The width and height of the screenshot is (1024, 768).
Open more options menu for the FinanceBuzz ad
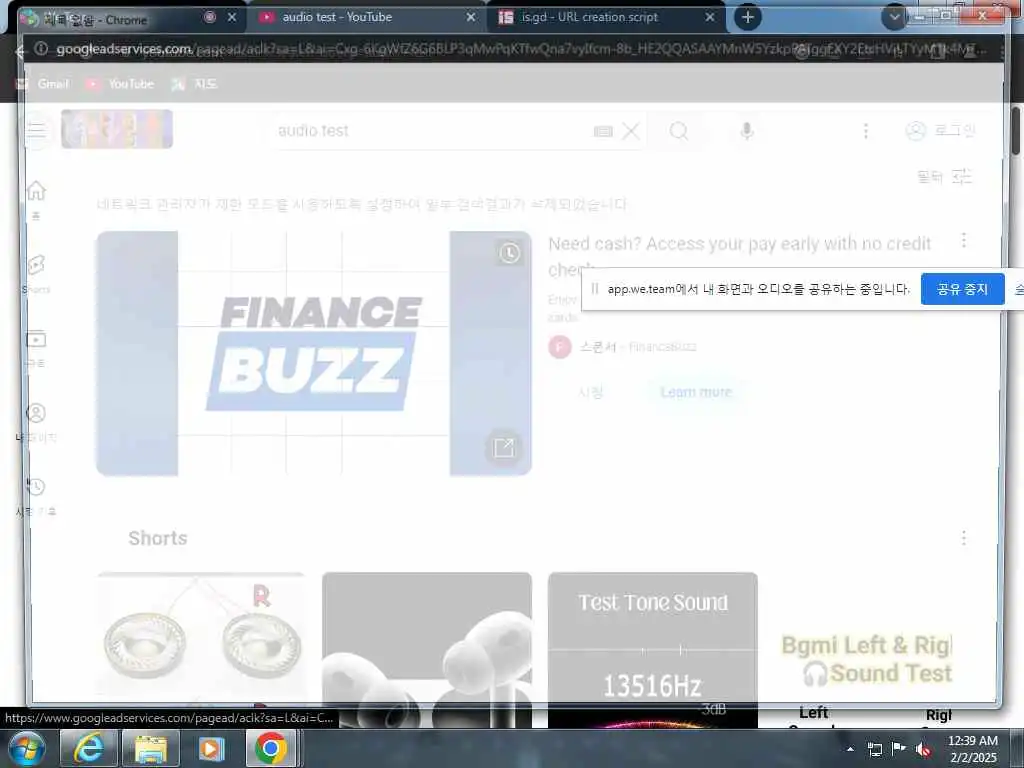pos(964,240)
